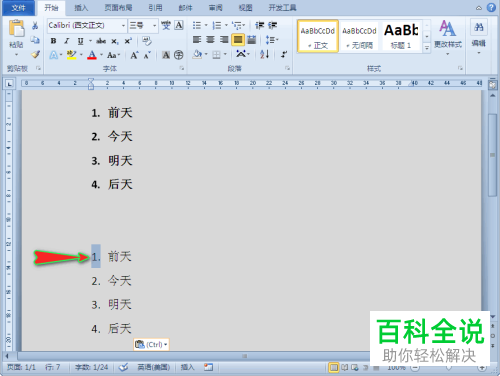
Task: Expand the styles gallery More arrow
Action: [427, 48]
